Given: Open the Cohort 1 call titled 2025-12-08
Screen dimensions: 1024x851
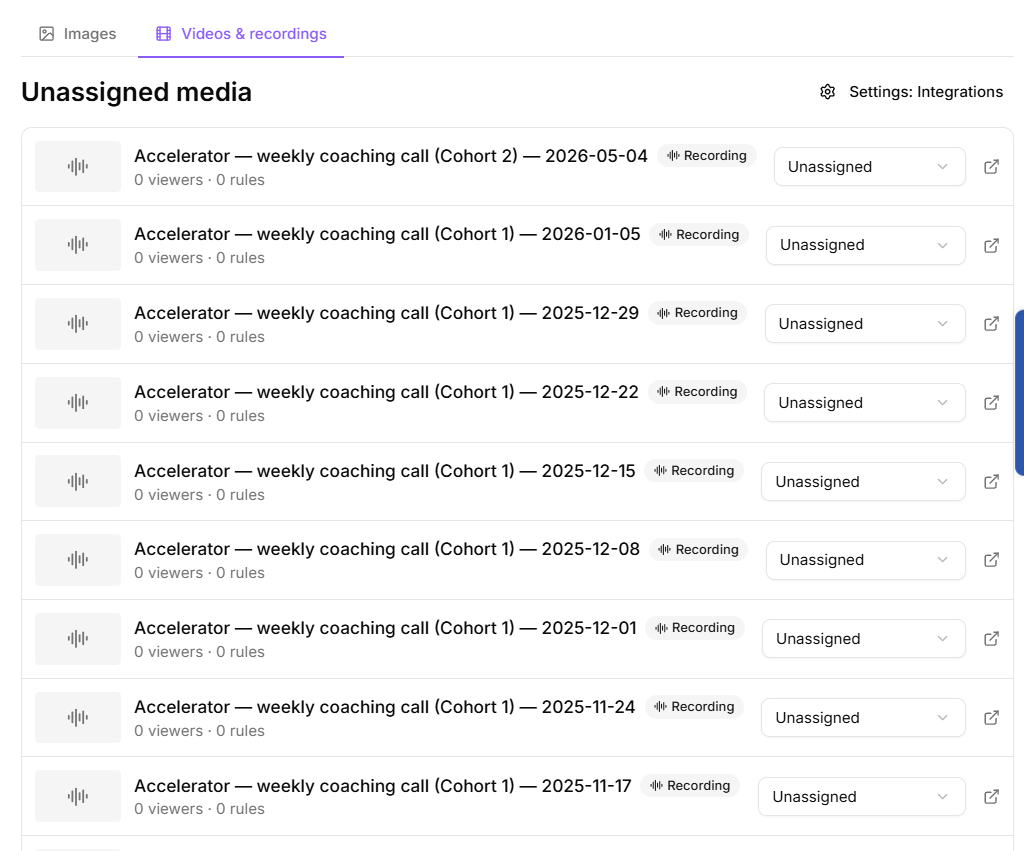Looking at the screenshot, I should 387,549.
